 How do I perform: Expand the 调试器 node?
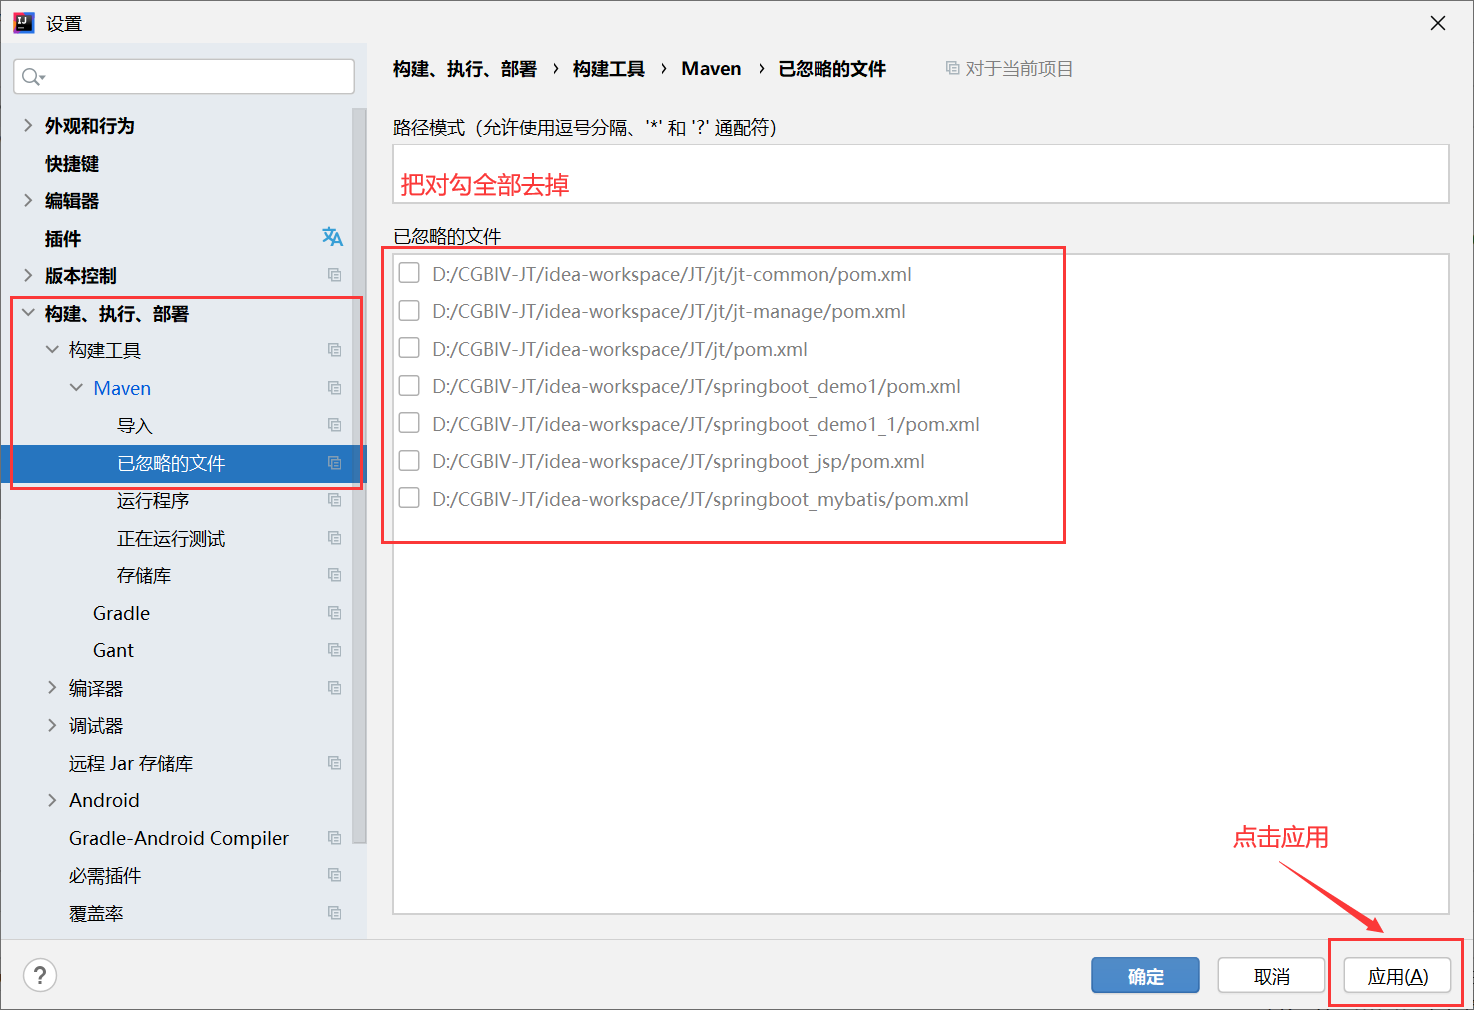[52, 725]
